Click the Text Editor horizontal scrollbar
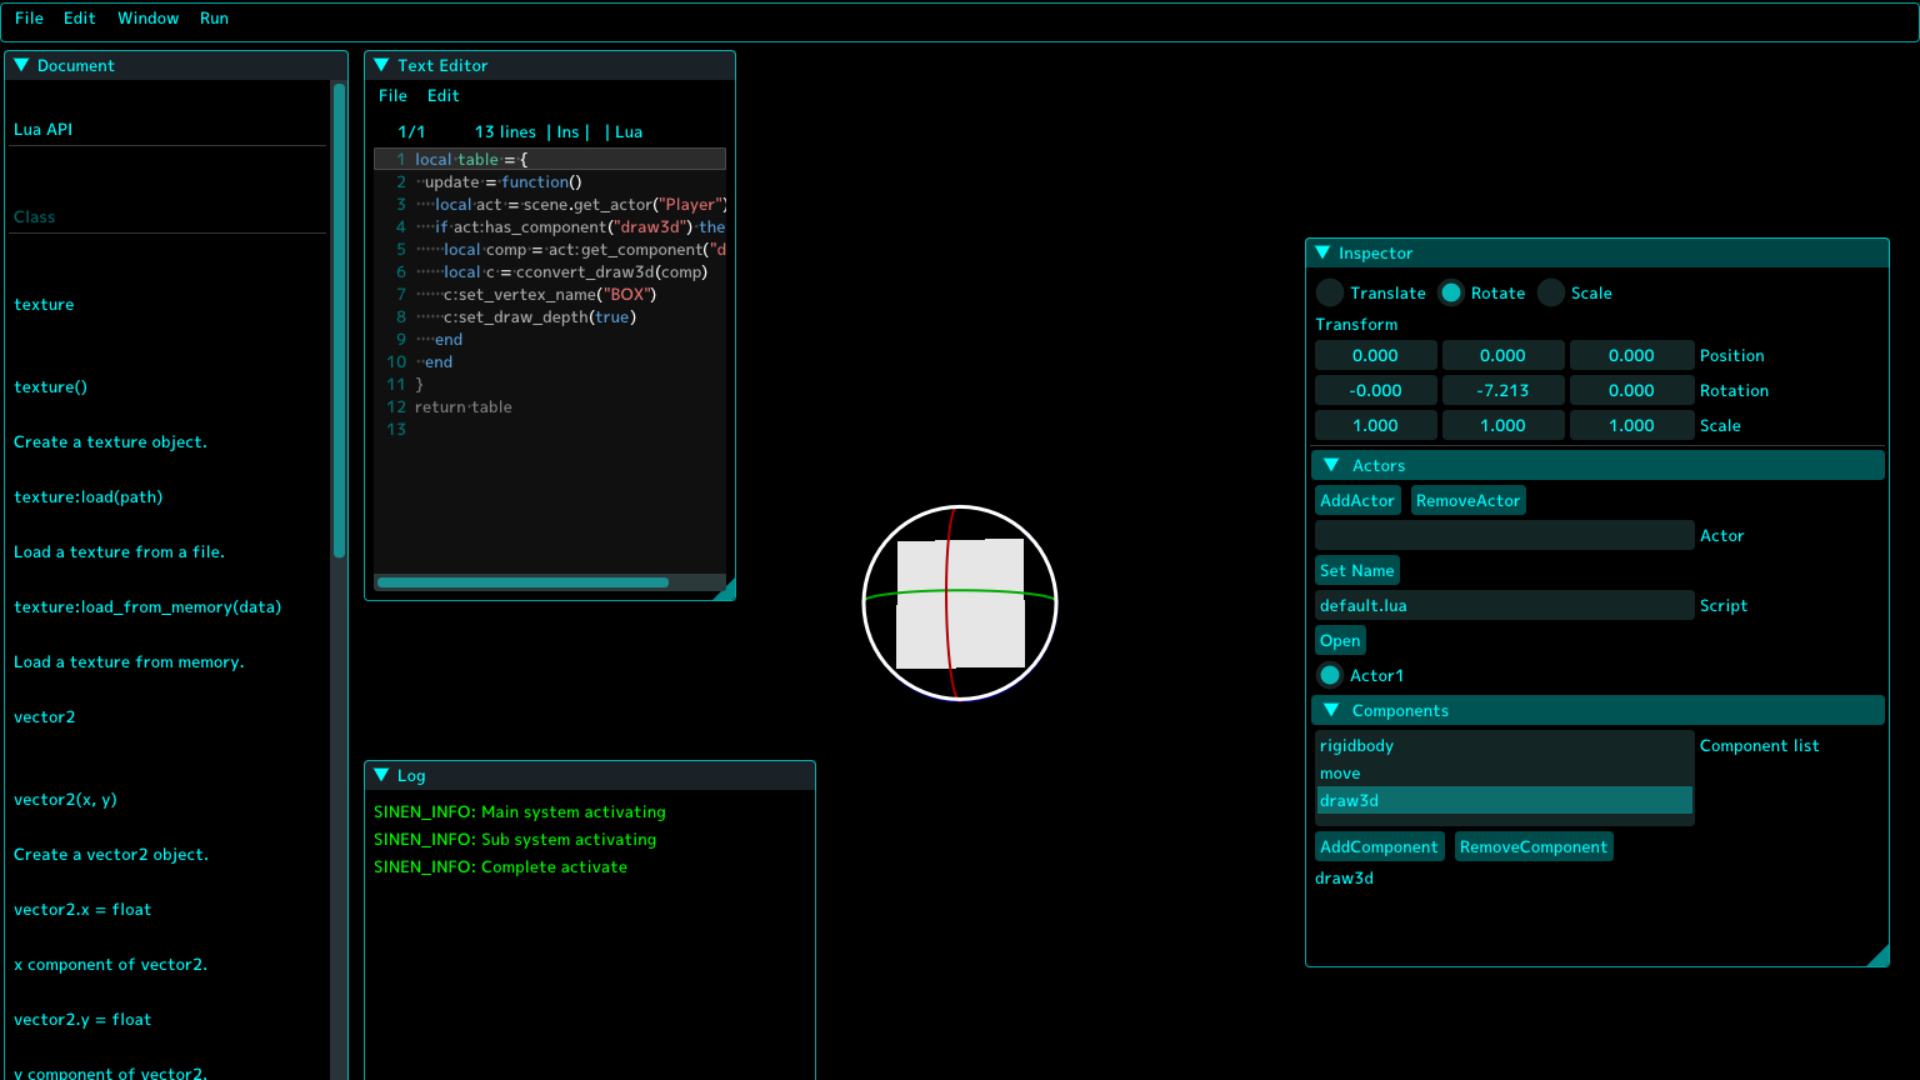1920x1080 pixels. 522,582
